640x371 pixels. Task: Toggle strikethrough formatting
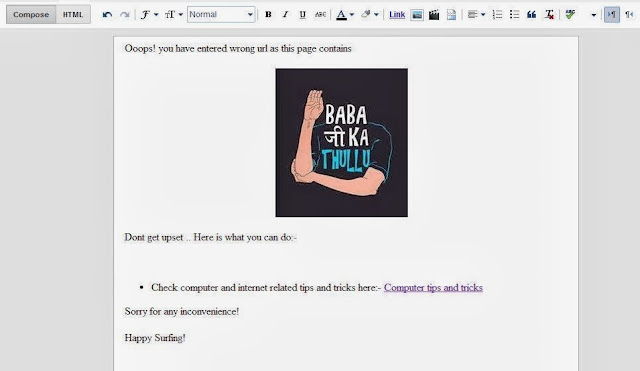click(320, 15)
